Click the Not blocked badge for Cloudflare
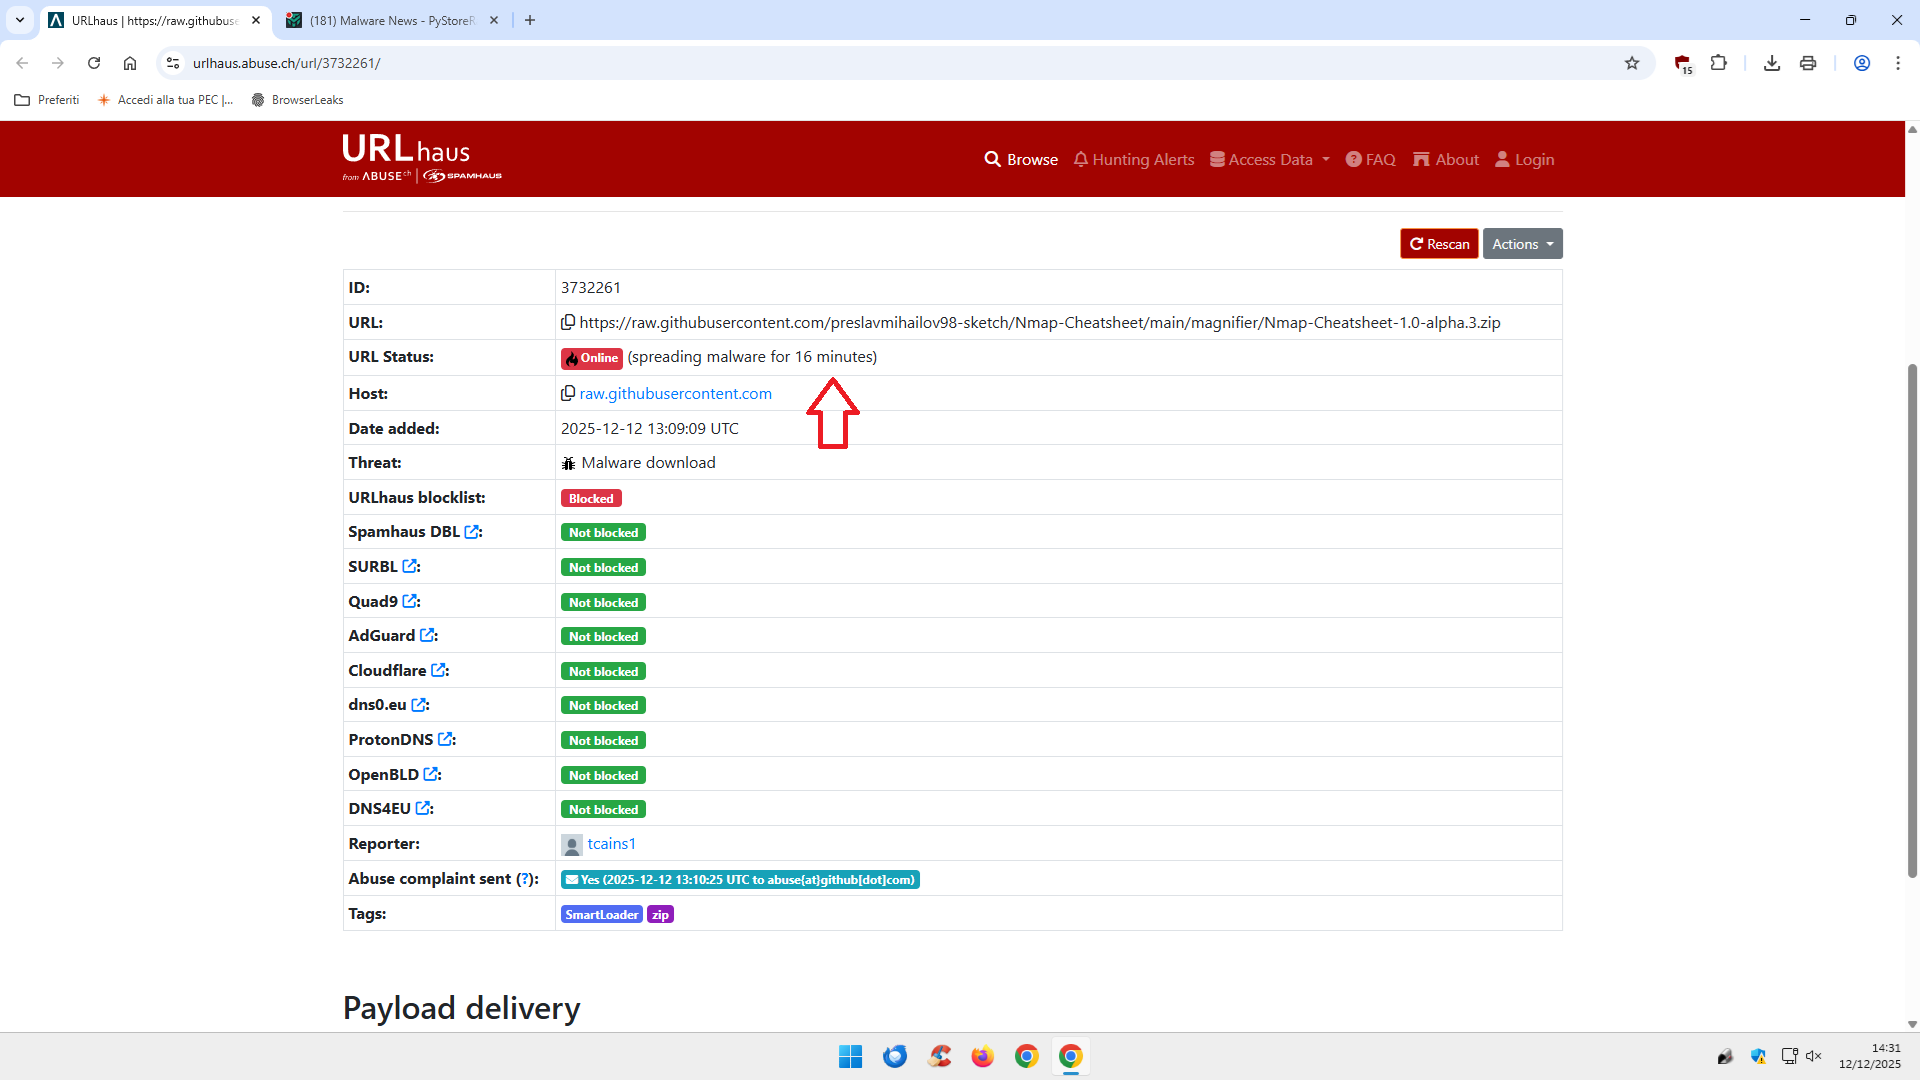This screenshot has height=1080, width=1920. tap(603, 671)
